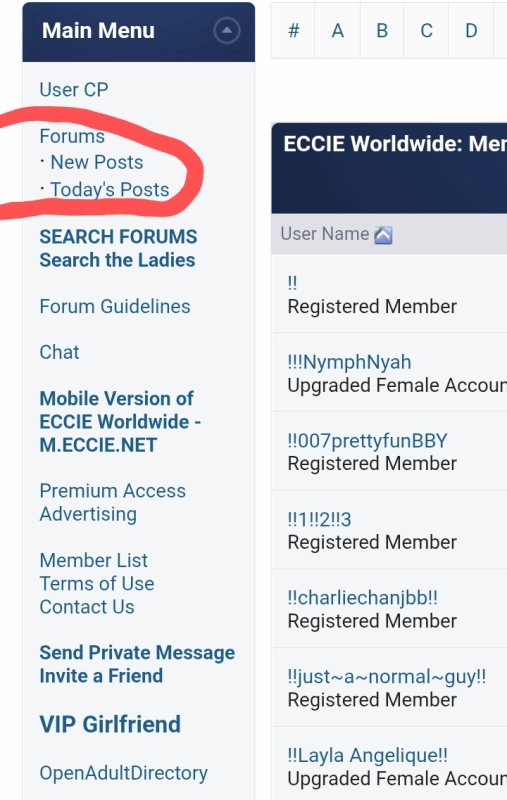Filter member list by letter A
This screenshot has height=800, width=507.
coord(338,31)
